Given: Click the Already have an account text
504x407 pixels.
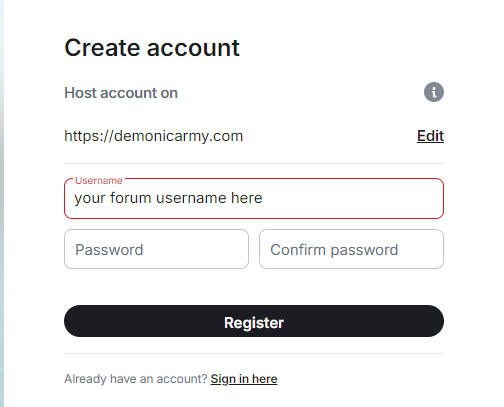Looking at the screenshot, I should [136, 379].
